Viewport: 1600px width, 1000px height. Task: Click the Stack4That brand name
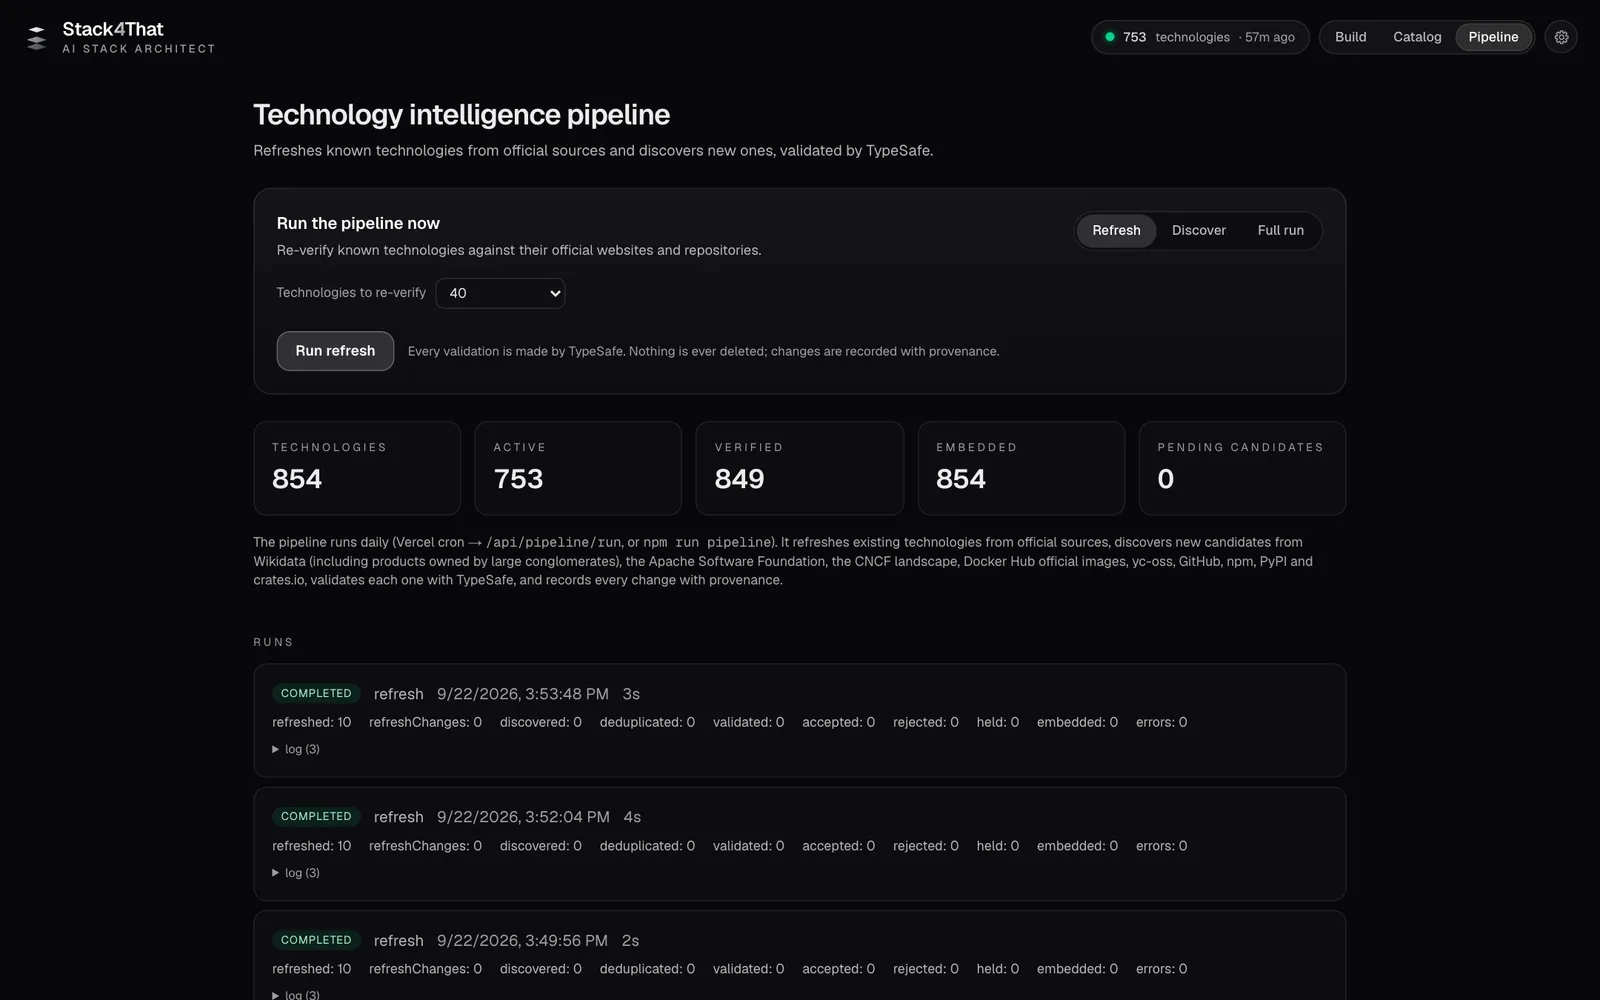click(113, 29)
